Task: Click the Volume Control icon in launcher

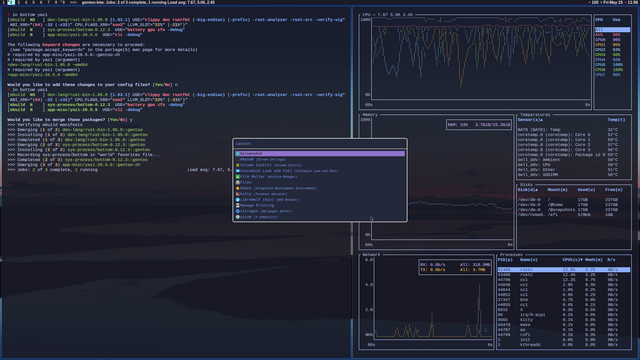Action: [x=238, y=165]
